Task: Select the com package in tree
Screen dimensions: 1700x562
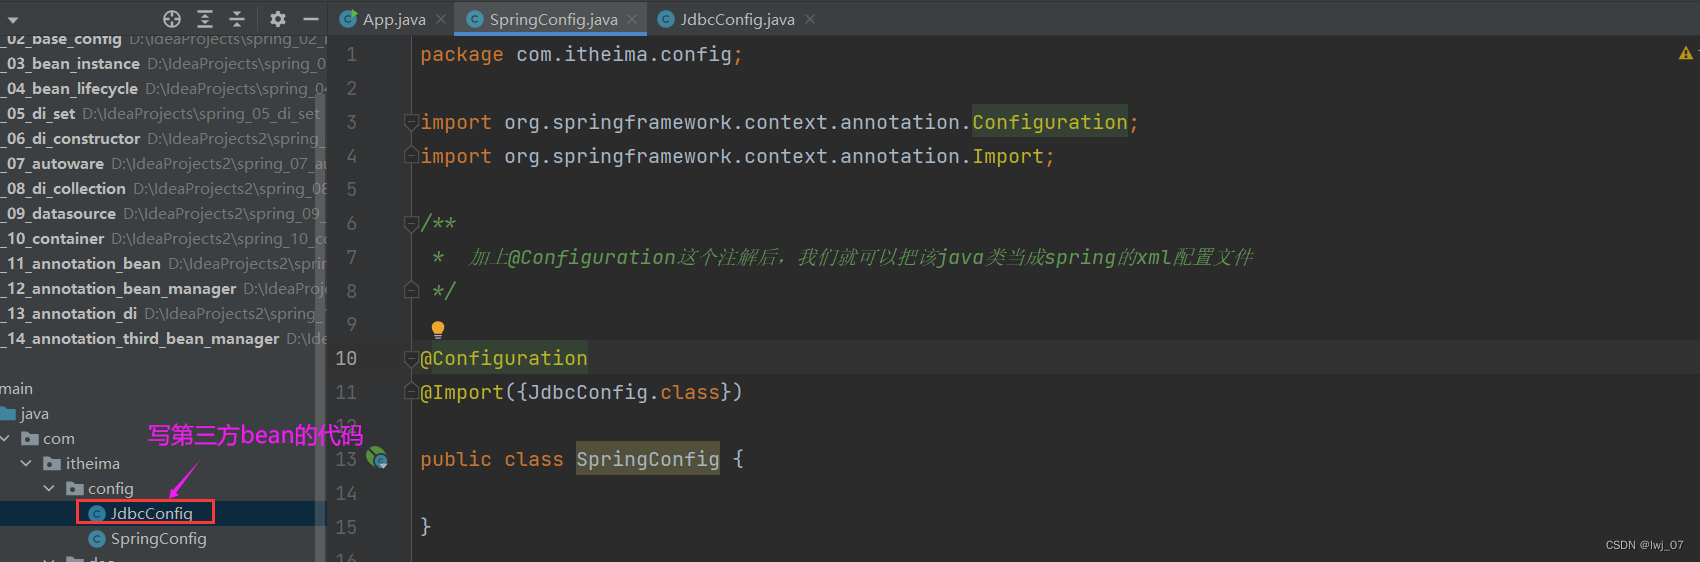Action: point(58,438)
